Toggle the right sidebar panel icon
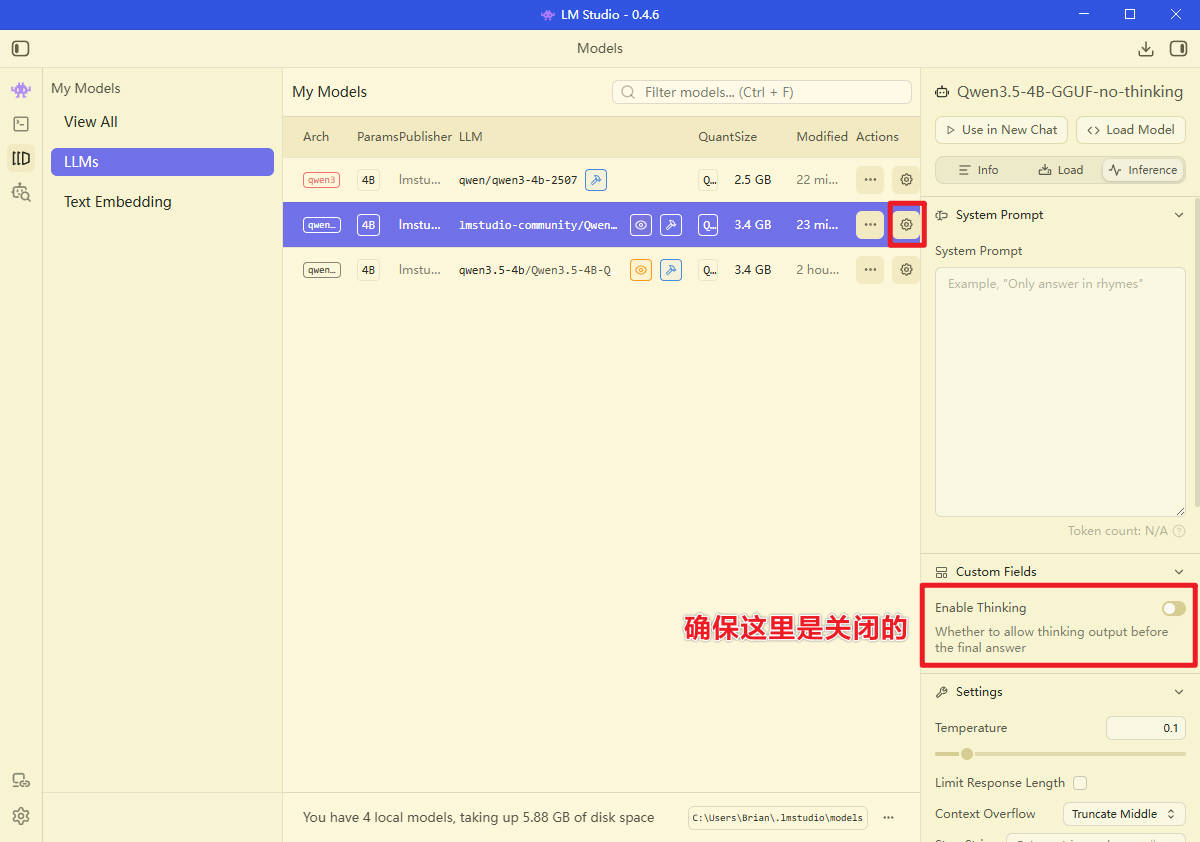1200x842 pixels. (1178, 49)
